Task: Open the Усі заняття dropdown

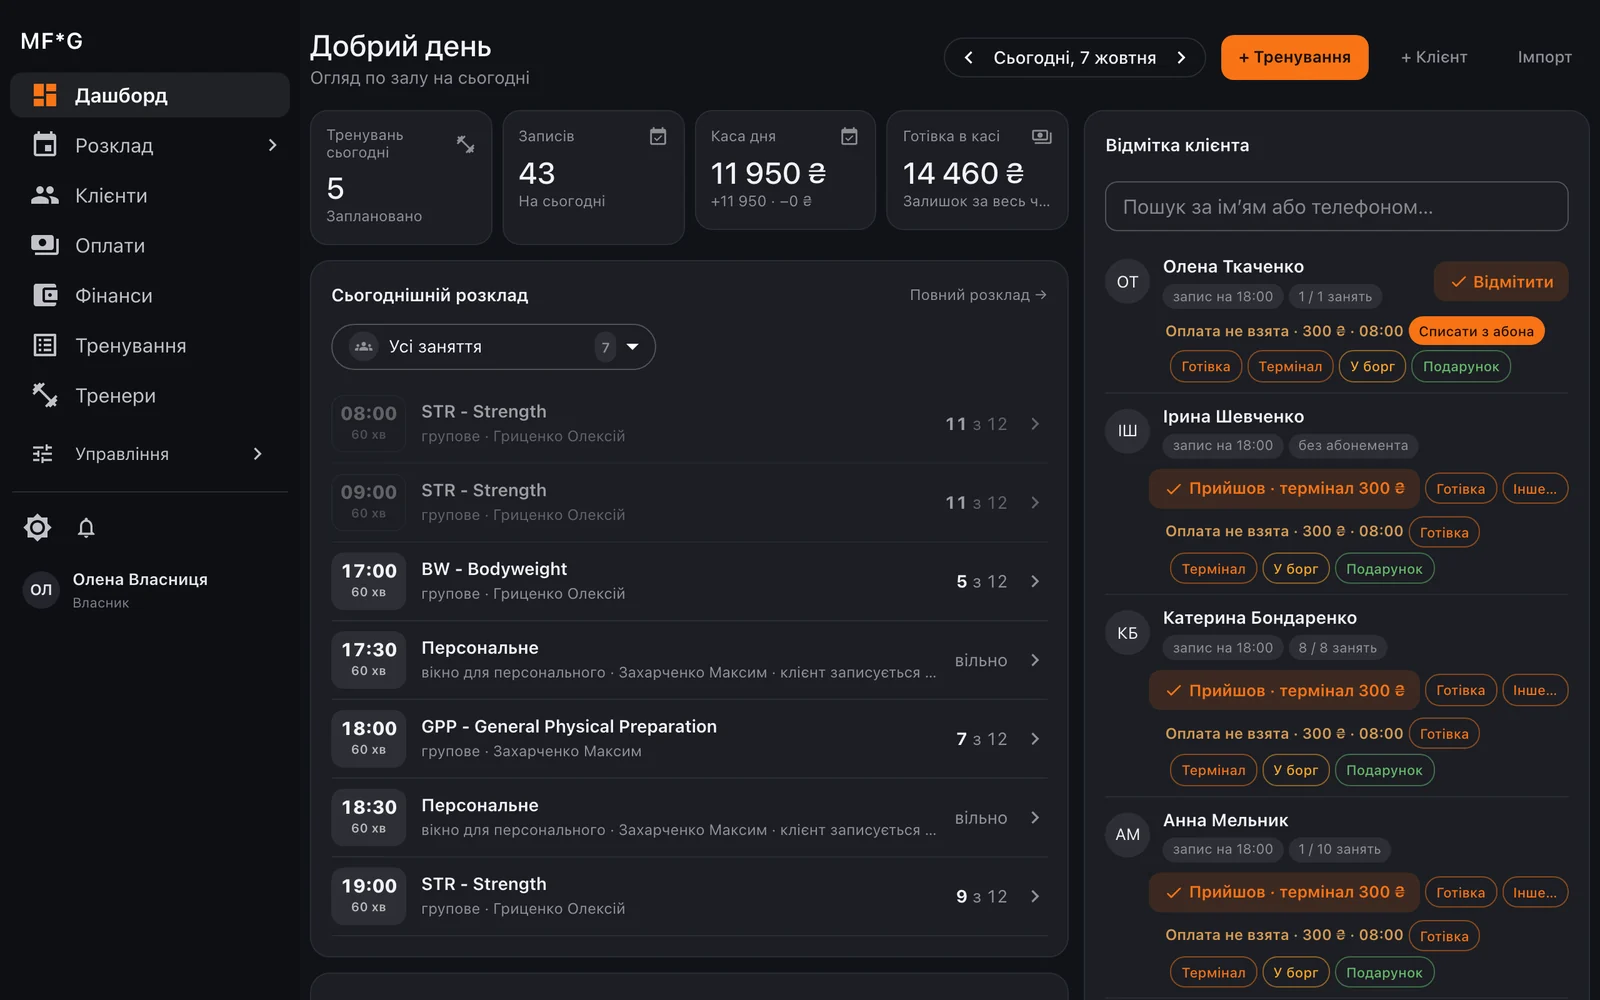Action: click(x=493, y=347)
